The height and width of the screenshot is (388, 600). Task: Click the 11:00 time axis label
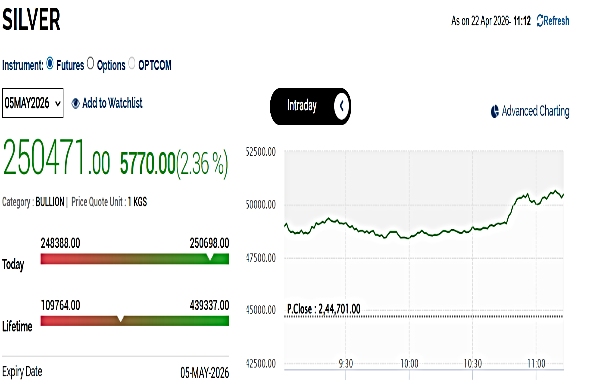tap(536, 364)
